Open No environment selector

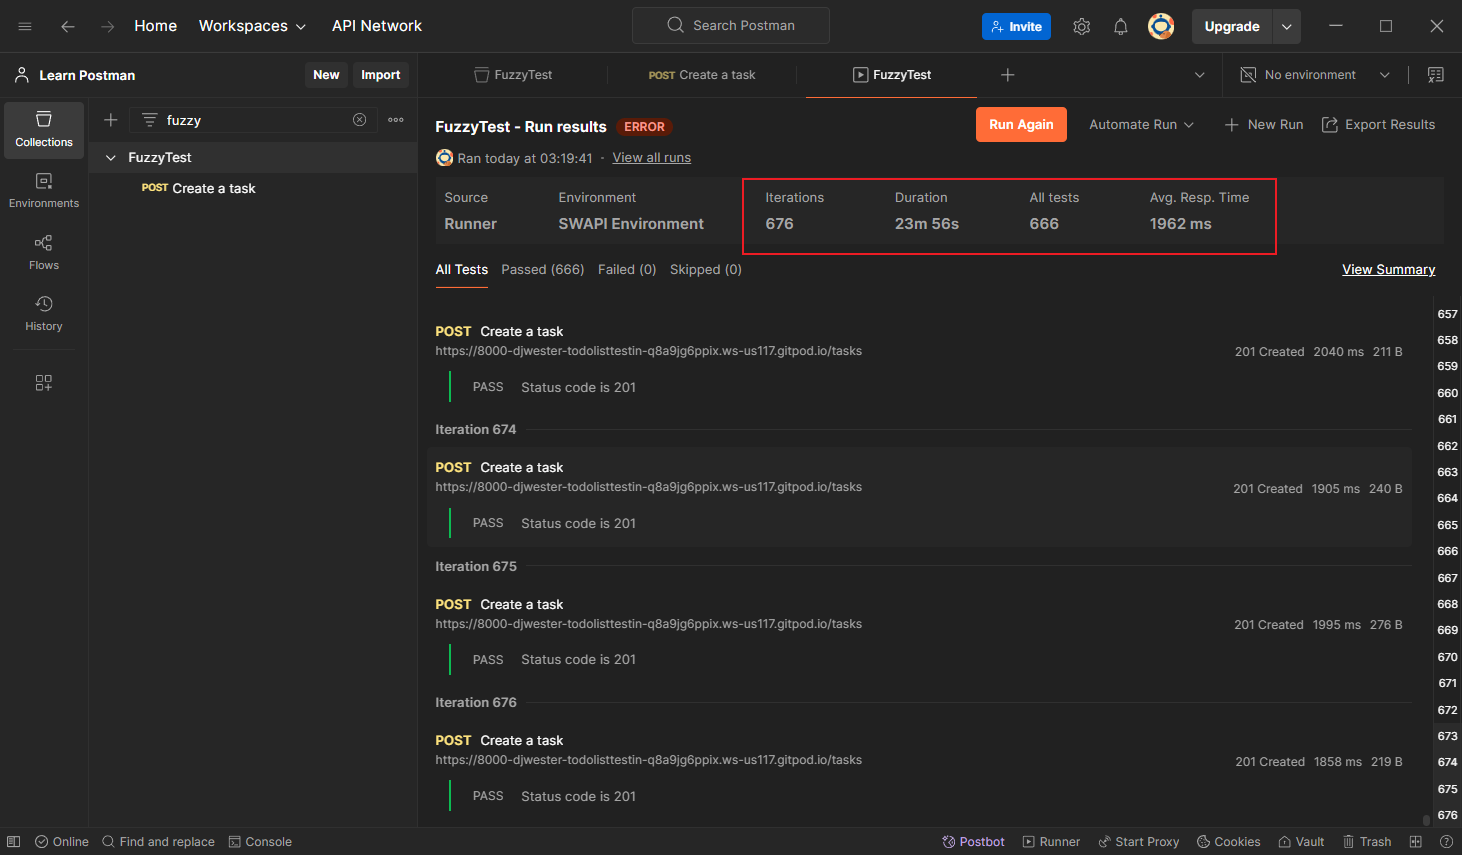pos(1315,75)
